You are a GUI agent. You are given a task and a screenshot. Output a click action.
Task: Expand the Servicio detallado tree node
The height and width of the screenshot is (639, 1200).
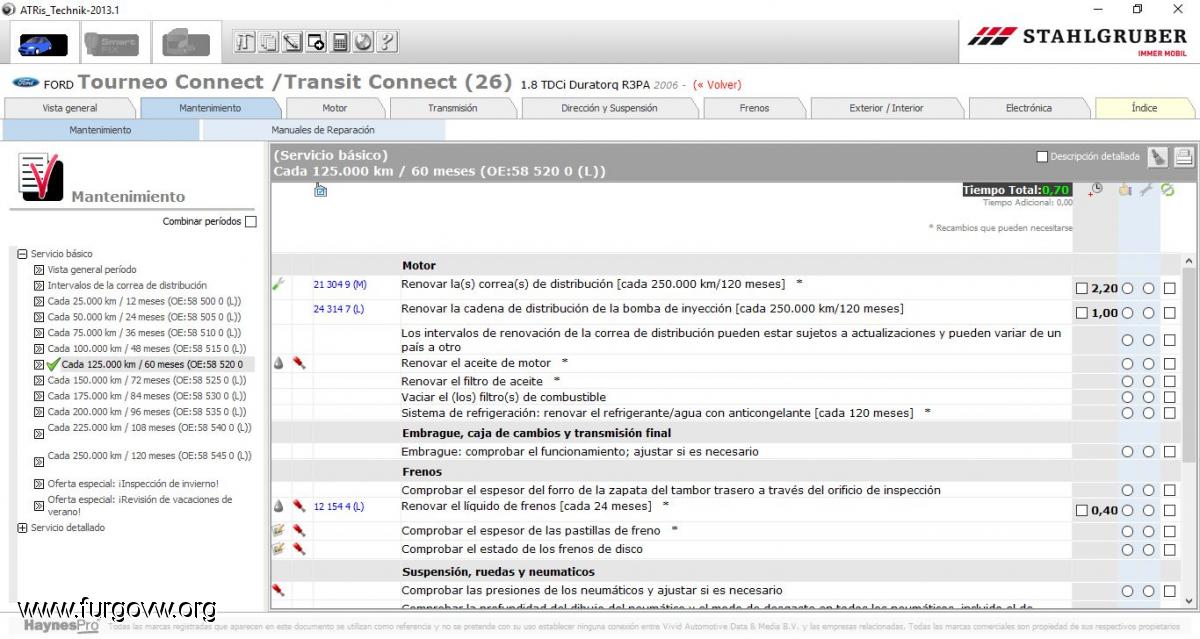pos(22,528)
